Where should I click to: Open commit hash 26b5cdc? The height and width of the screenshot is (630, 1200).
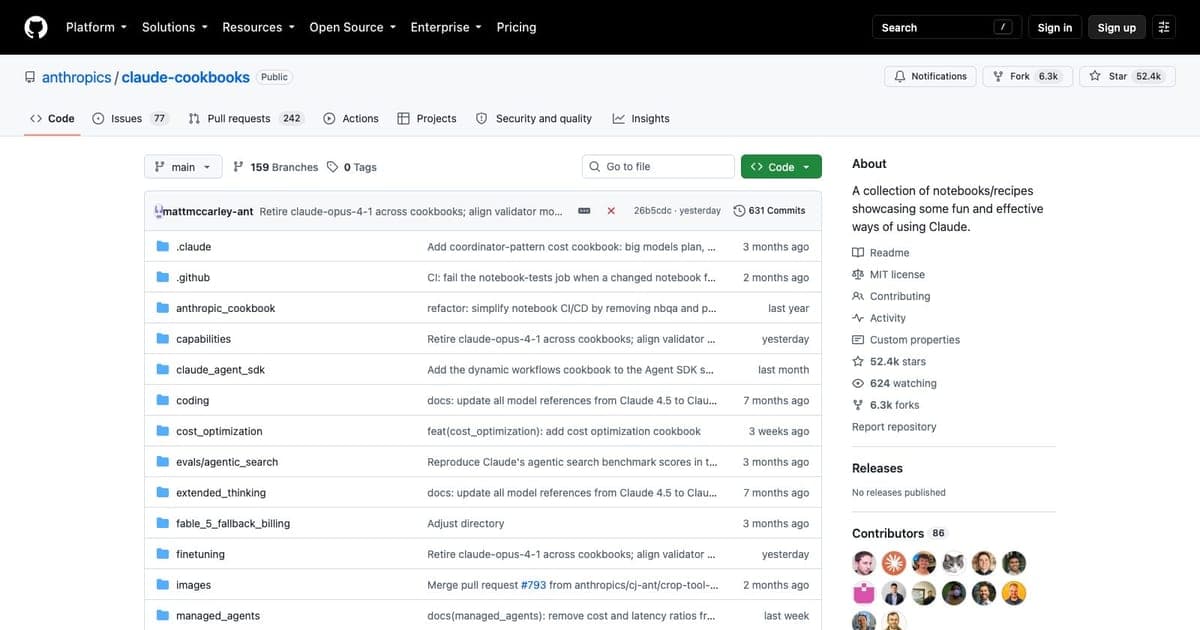pos(653,211)
